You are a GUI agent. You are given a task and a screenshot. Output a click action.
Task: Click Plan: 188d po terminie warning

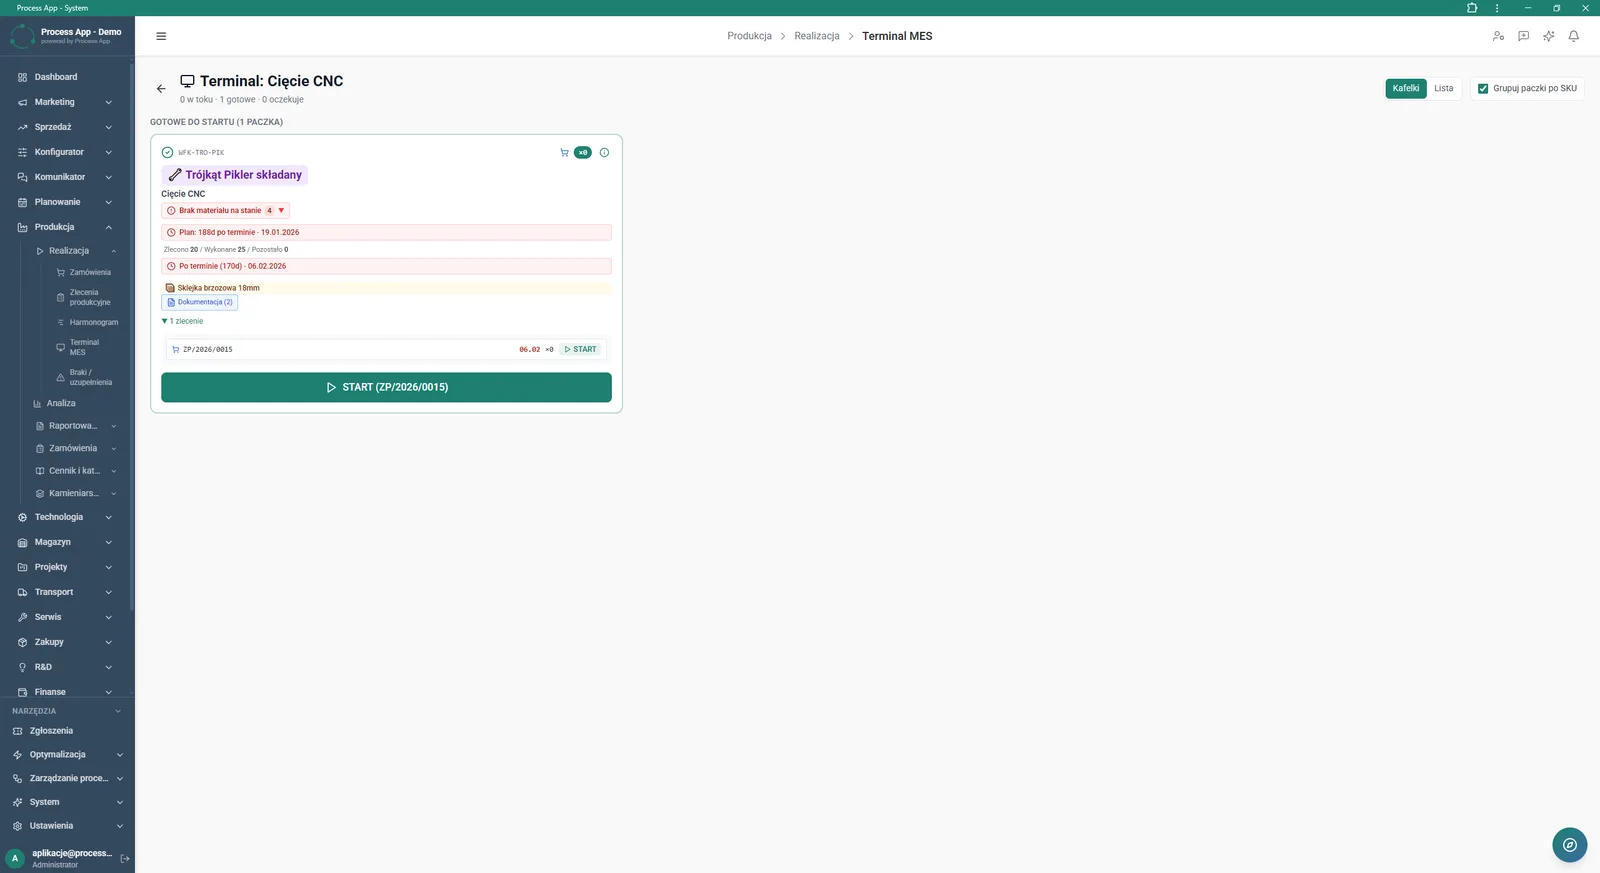coord(386,232)
